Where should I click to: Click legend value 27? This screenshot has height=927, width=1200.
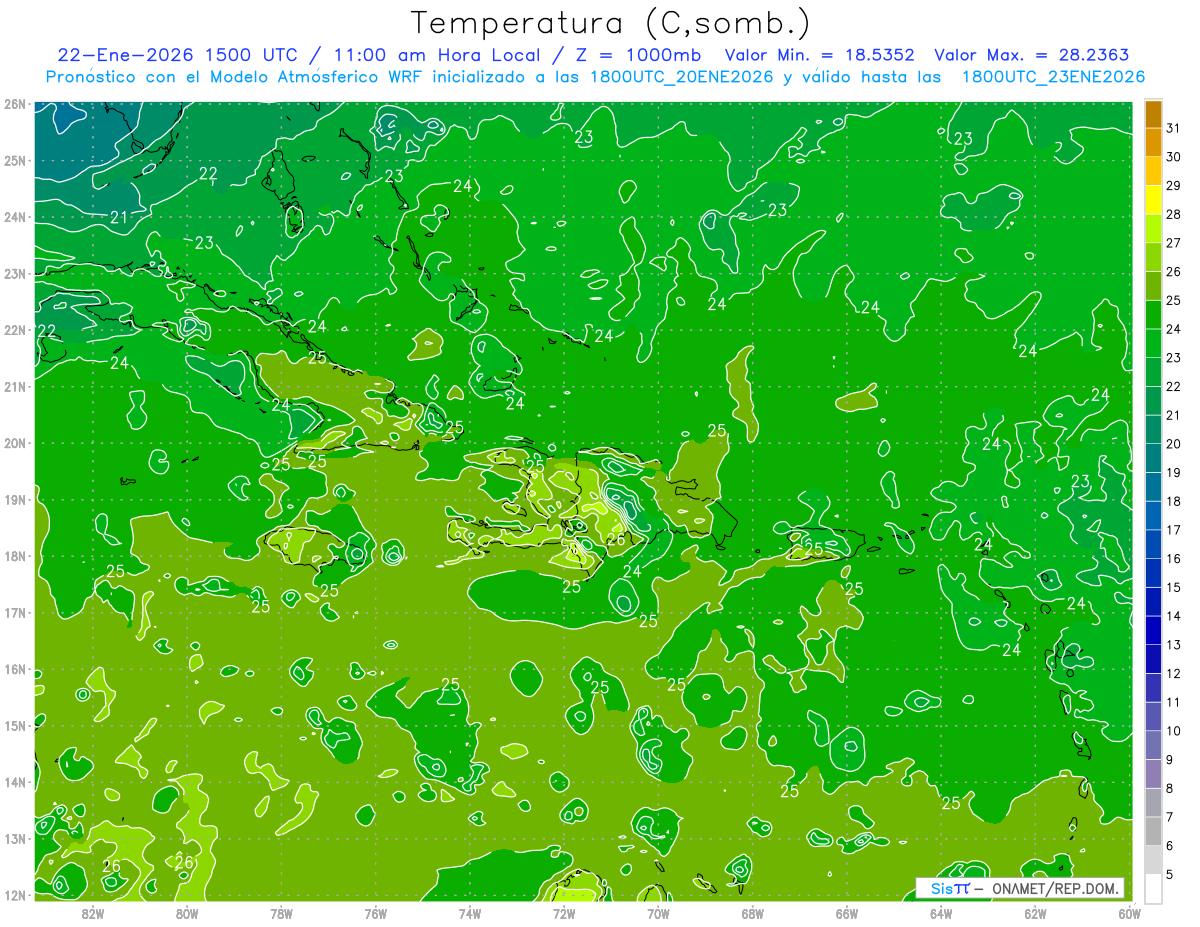click(1174, 243)
